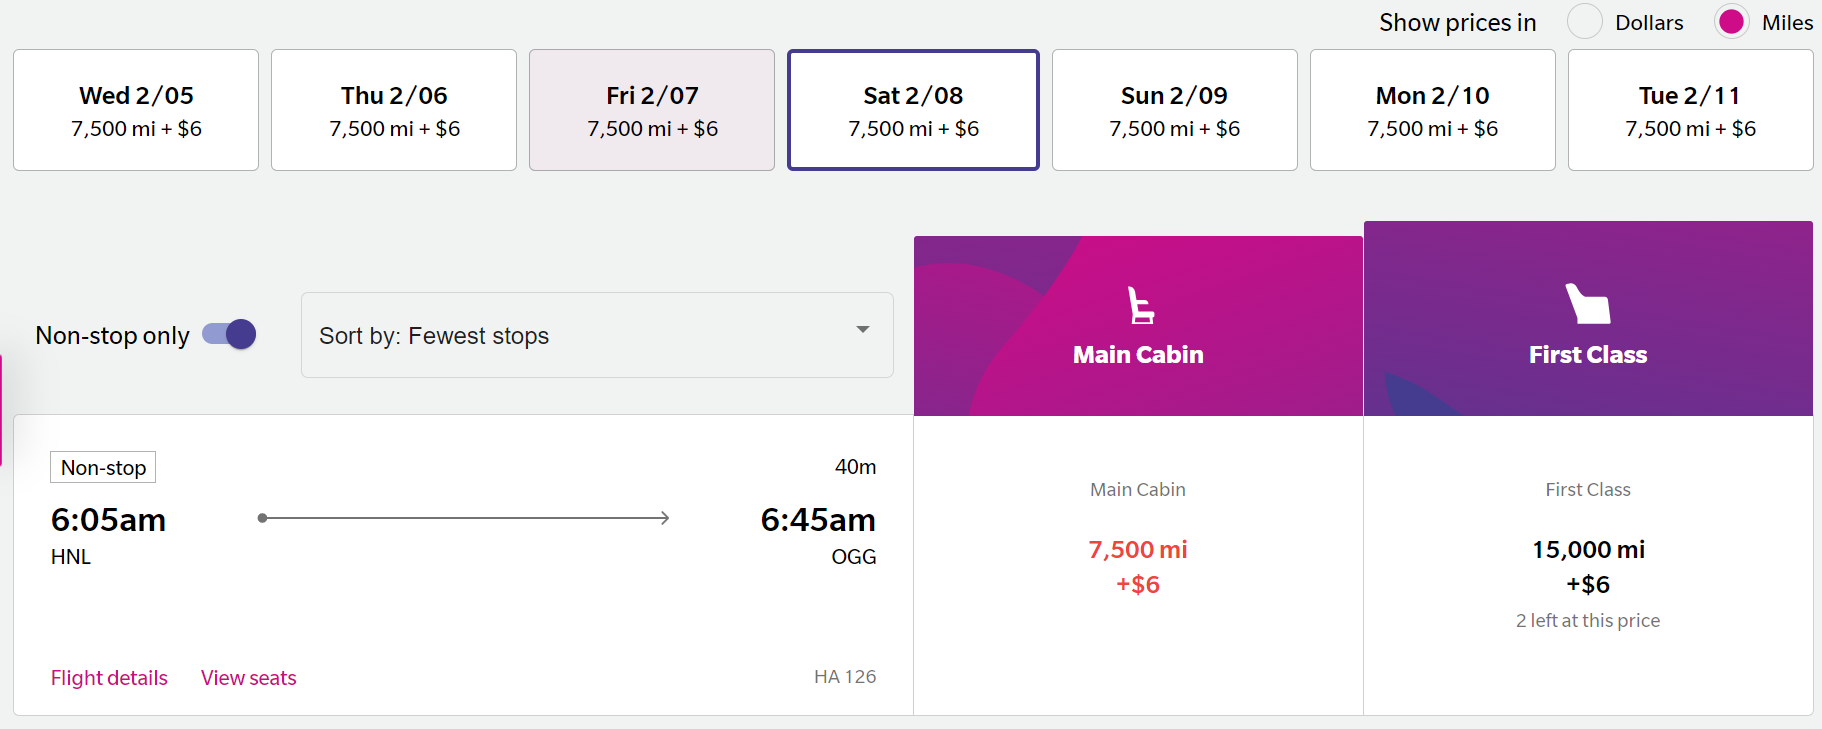Click the Main Cabin seat icon
1822x729 pixels.
click(1138, 303)
